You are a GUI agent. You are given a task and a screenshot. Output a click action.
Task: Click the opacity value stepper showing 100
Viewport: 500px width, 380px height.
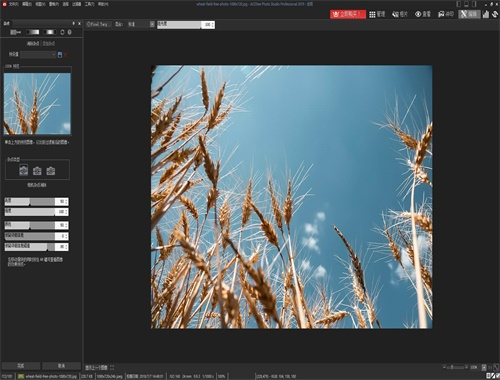[x=208, y=25]
